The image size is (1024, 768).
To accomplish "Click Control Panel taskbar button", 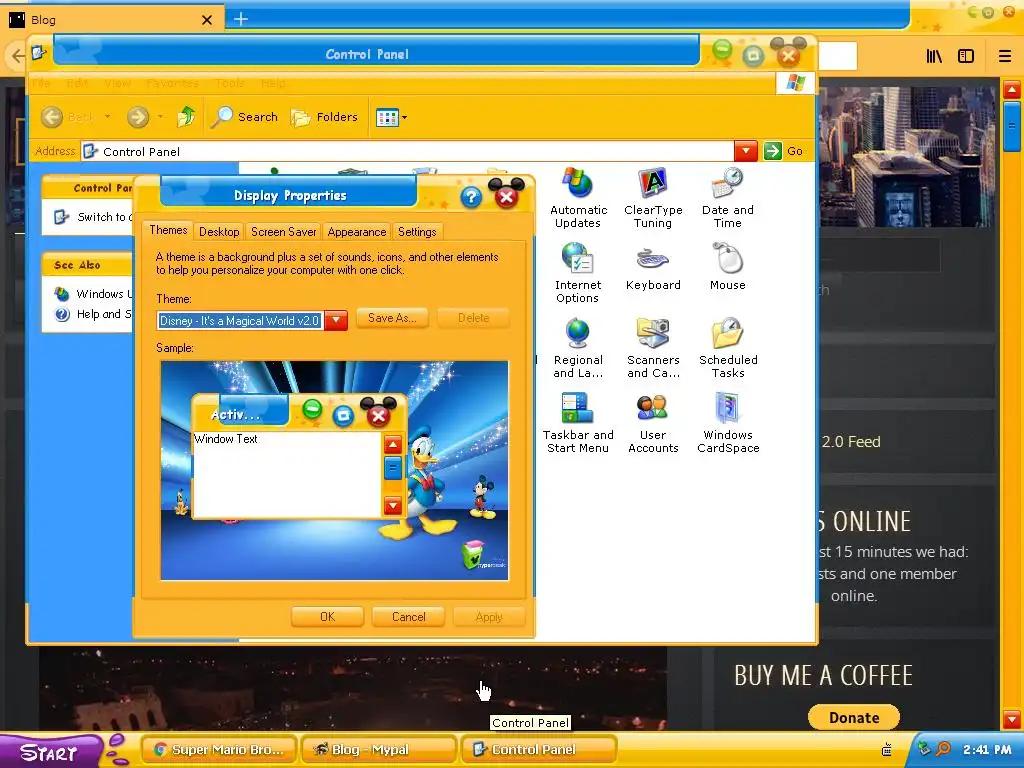I will tap(539, 750).
